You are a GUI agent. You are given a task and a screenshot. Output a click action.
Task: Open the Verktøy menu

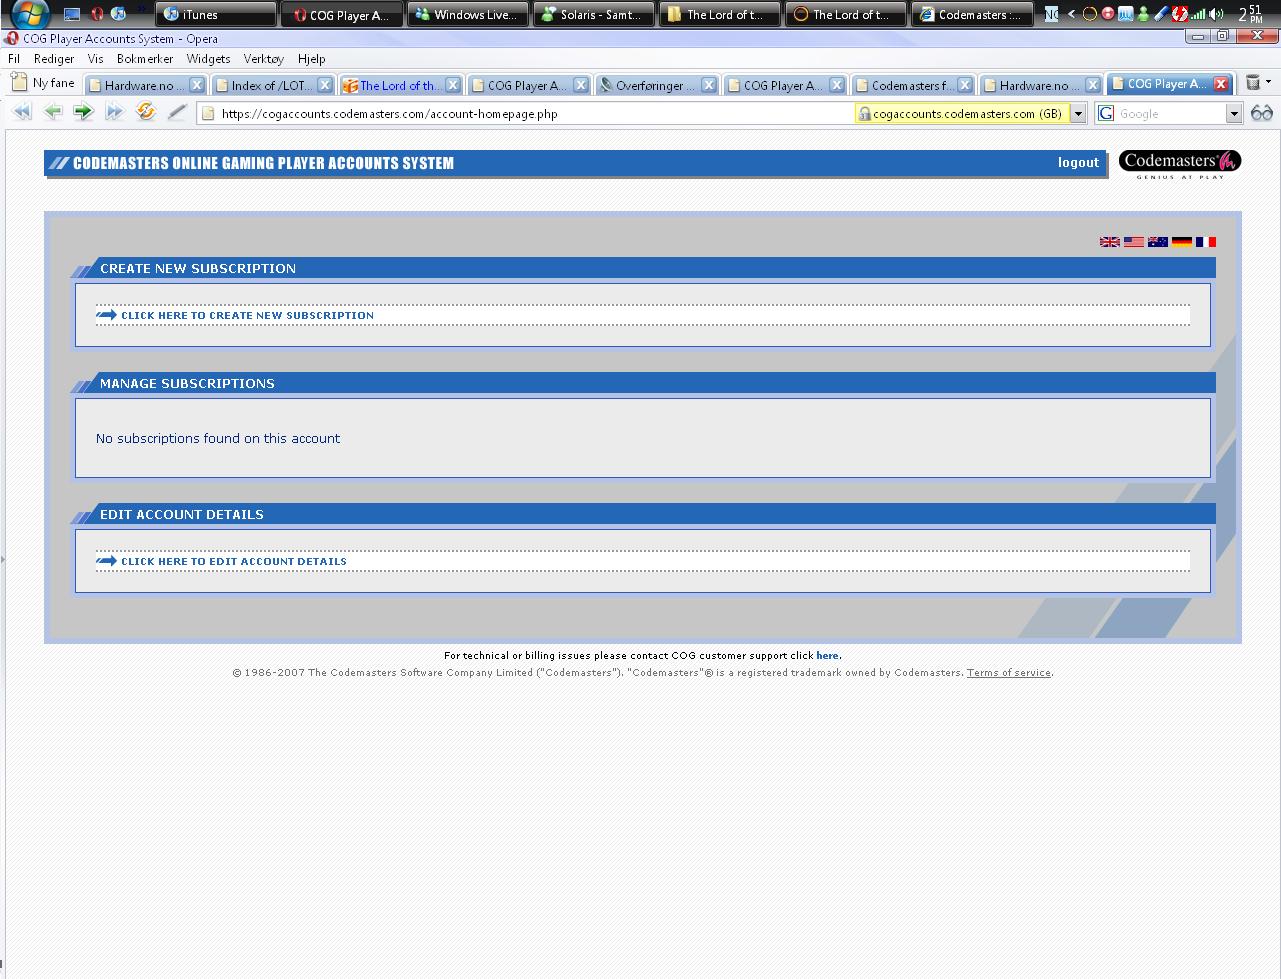point(264,59)
